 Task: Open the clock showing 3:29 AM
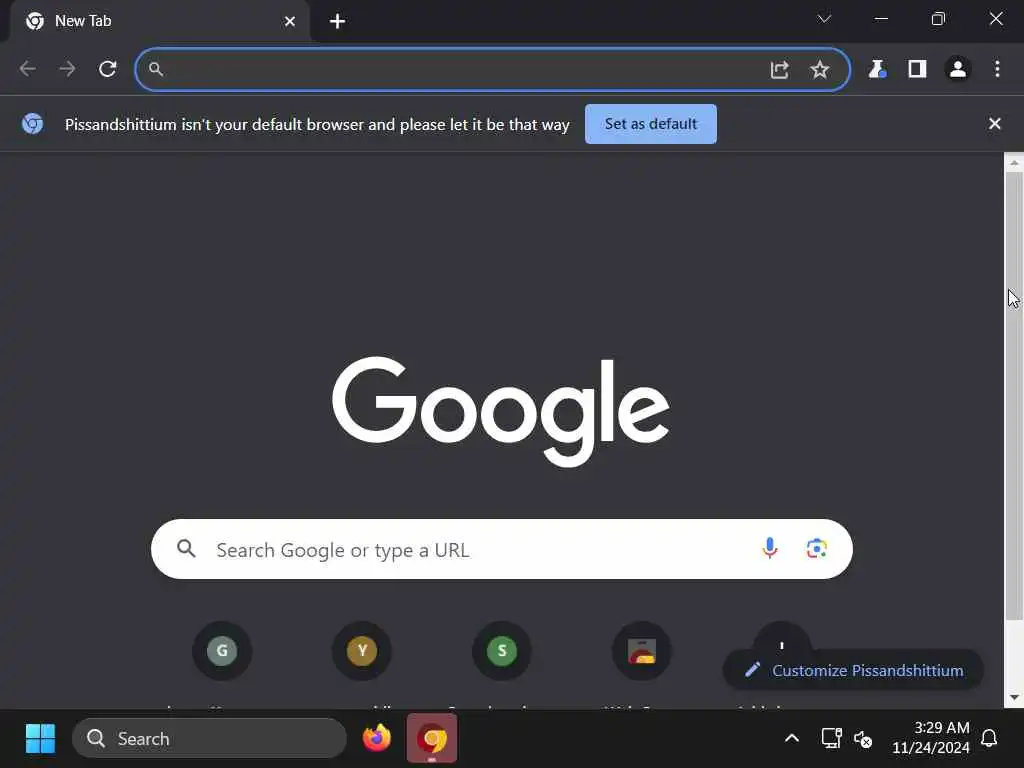click(x=931, y=738)
